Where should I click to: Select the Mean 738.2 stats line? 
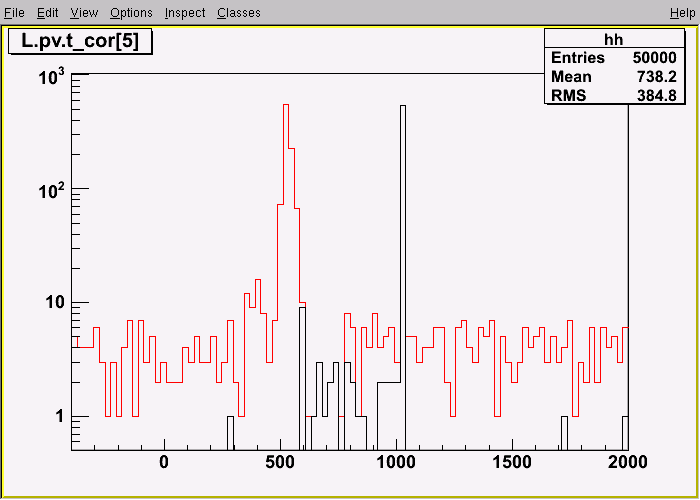pyautogui.click(x=614, y=77)
